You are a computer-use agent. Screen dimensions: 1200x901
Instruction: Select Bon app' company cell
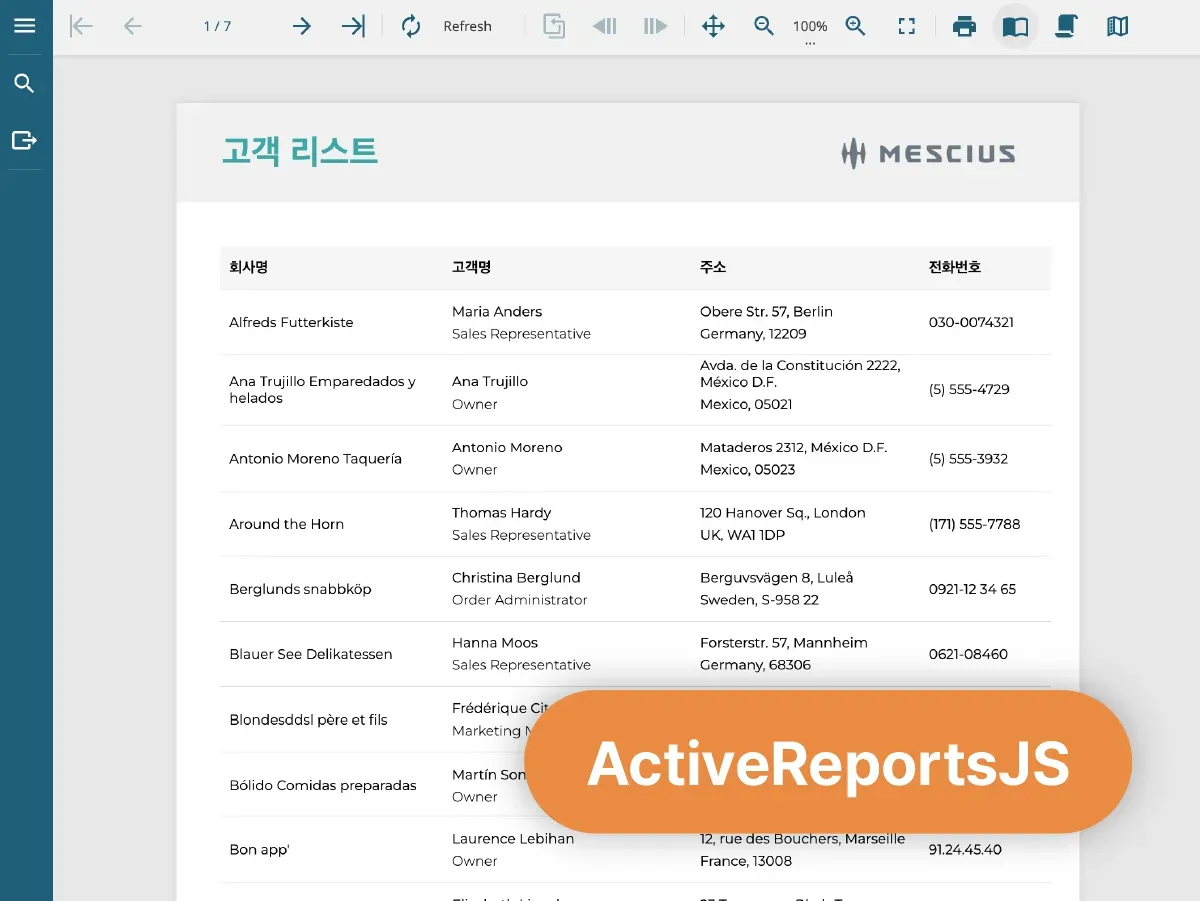[259, 850]
